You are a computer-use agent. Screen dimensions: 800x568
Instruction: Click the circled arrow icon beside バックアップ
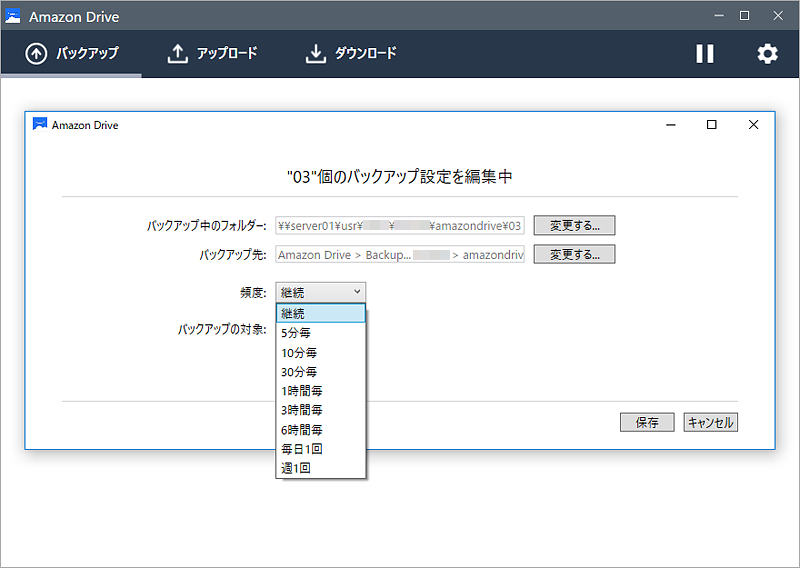(36, 54)
